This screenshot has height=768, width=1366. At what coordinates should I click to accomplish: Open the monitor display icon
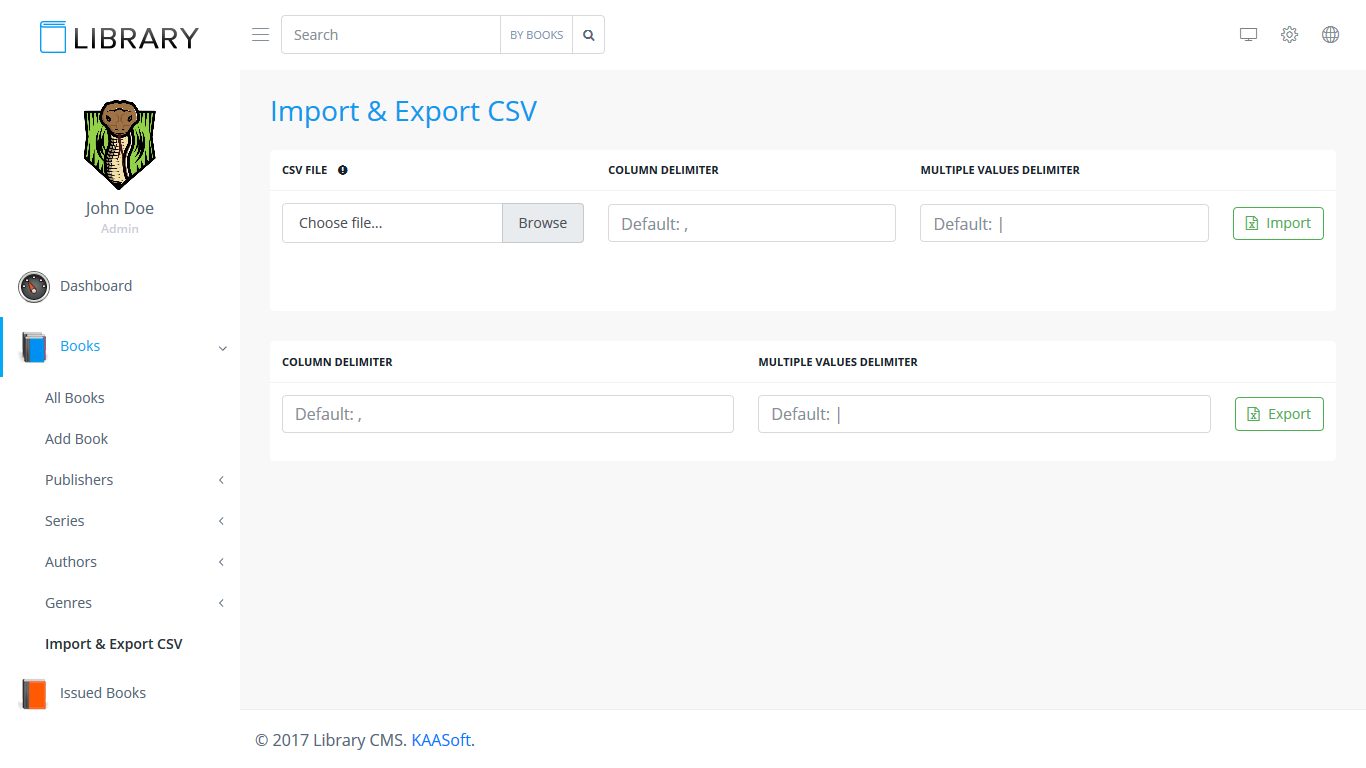pos(1248,35)
